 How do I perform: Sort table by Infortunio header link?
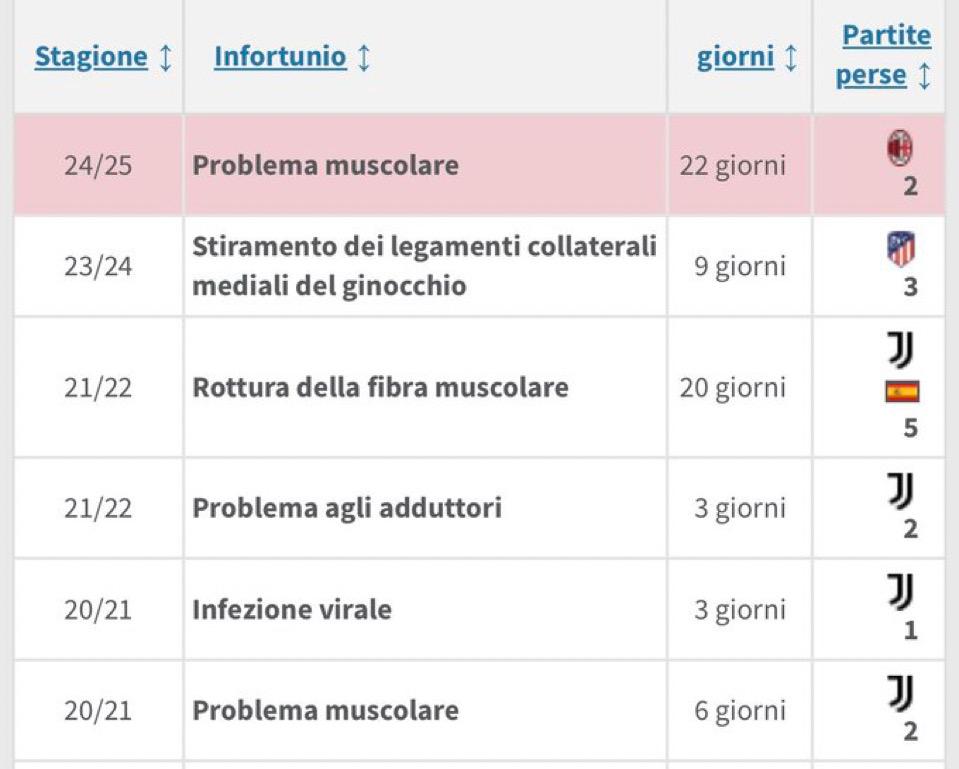click(280, 57)
